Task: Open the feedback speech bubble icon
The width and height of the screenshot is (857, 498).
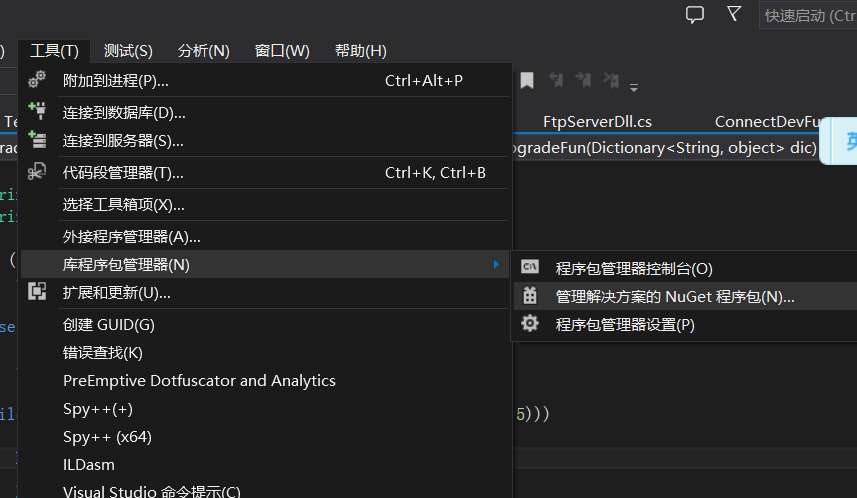Action: coord(695,15)
